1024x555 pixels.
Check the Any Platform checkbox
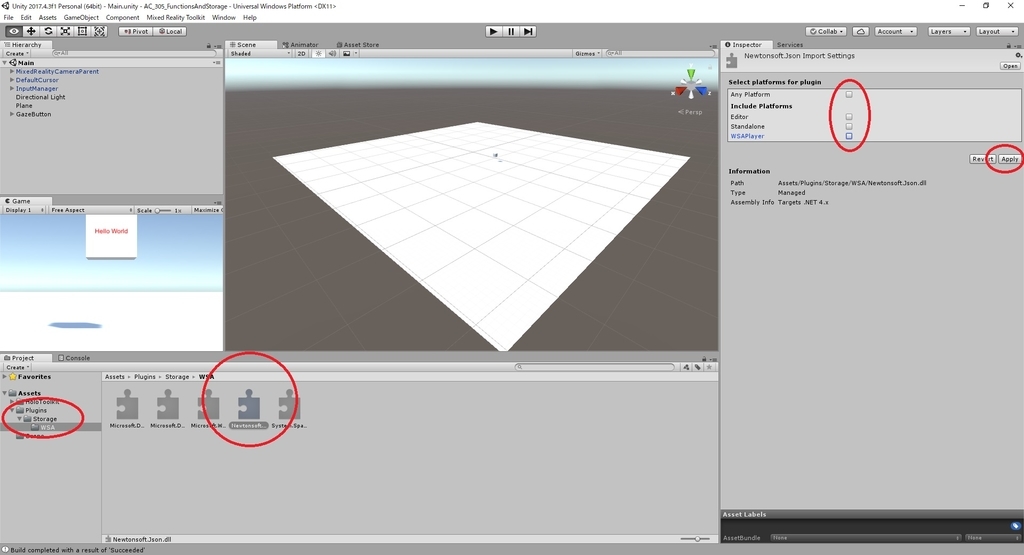tap(849, 94)
